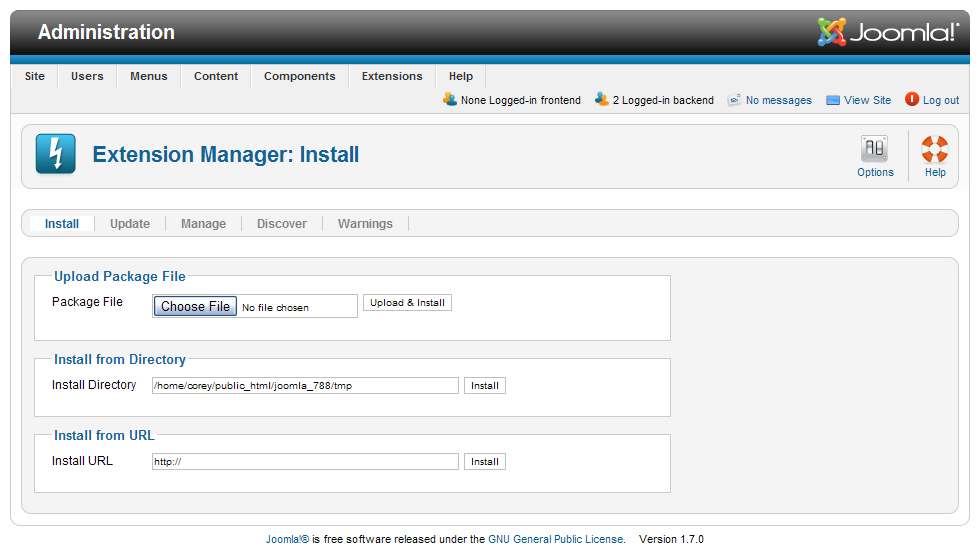
Task: Click the Joomla! logo
Action: point(888,32)
